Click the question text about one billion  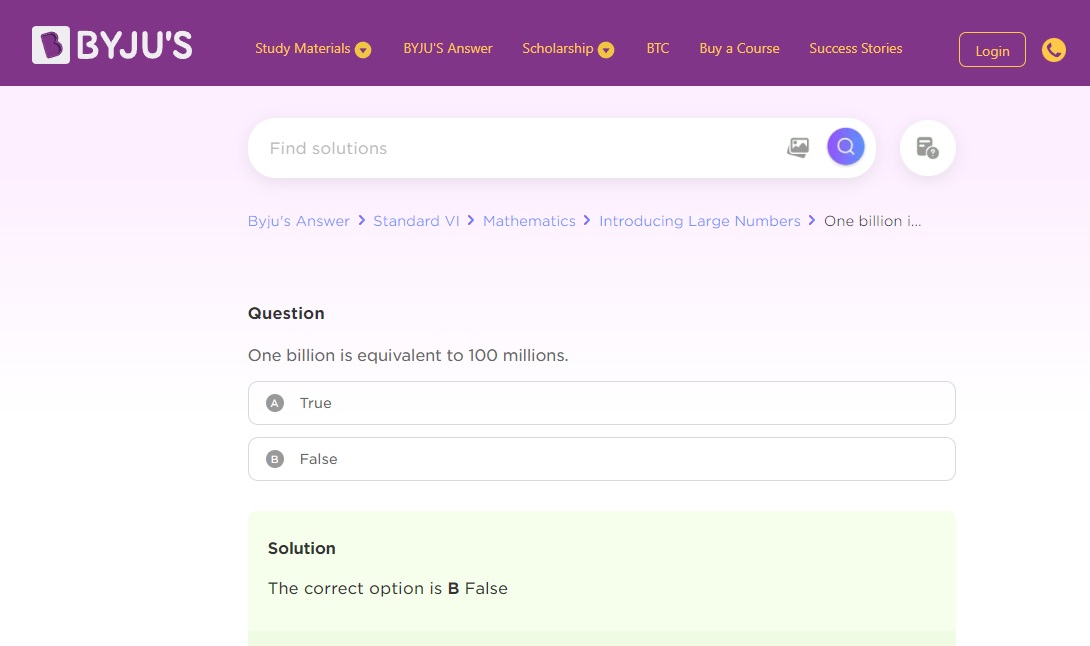[408, 355]
